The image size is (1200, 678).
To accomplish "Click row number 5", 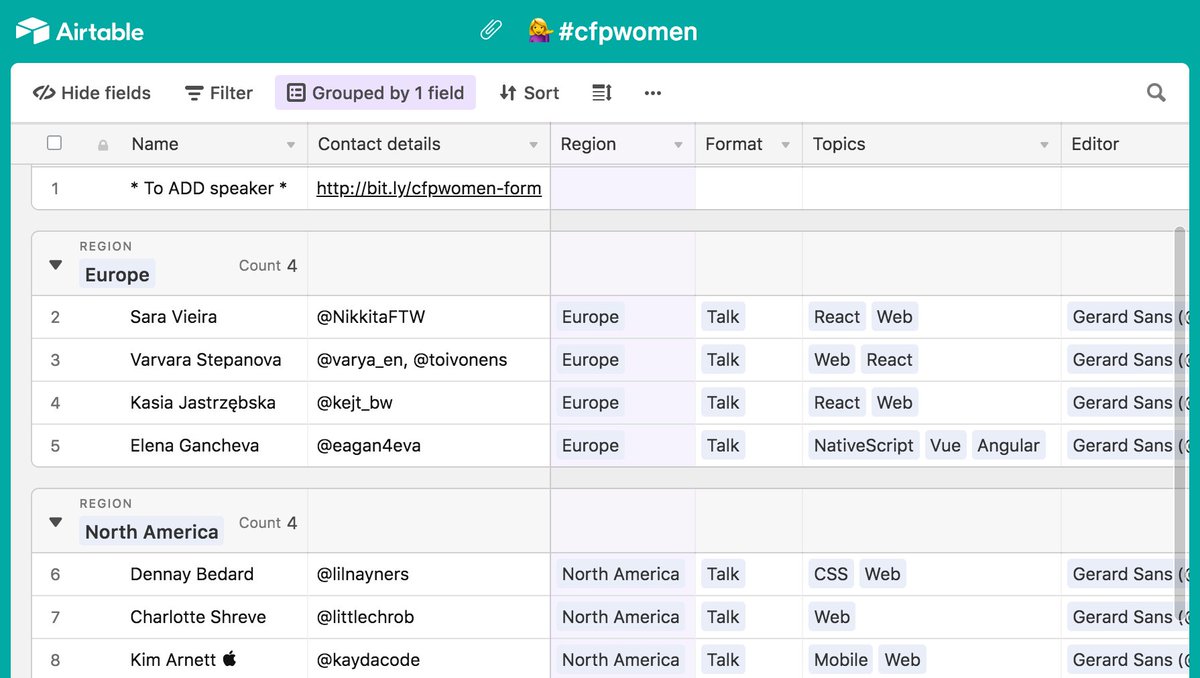I will (55, 446).
